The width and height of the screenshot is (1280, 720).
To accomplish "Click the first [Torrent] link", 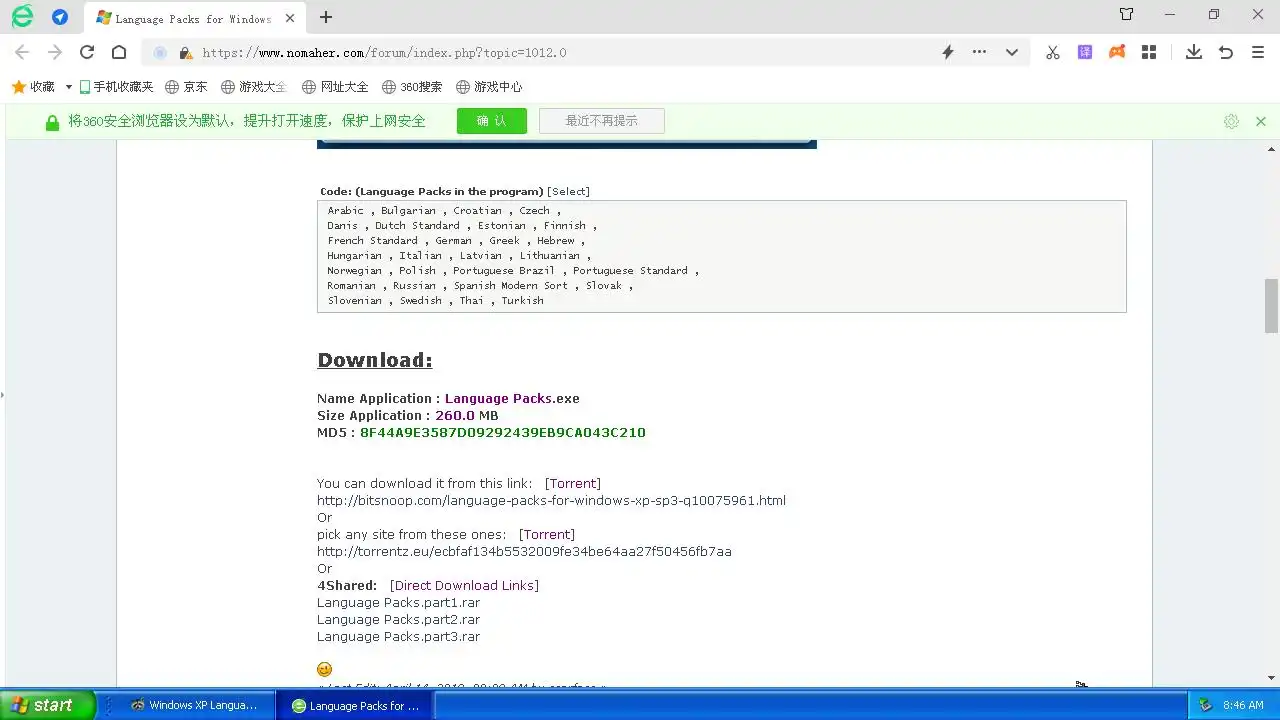I will [x=573, y=483].
